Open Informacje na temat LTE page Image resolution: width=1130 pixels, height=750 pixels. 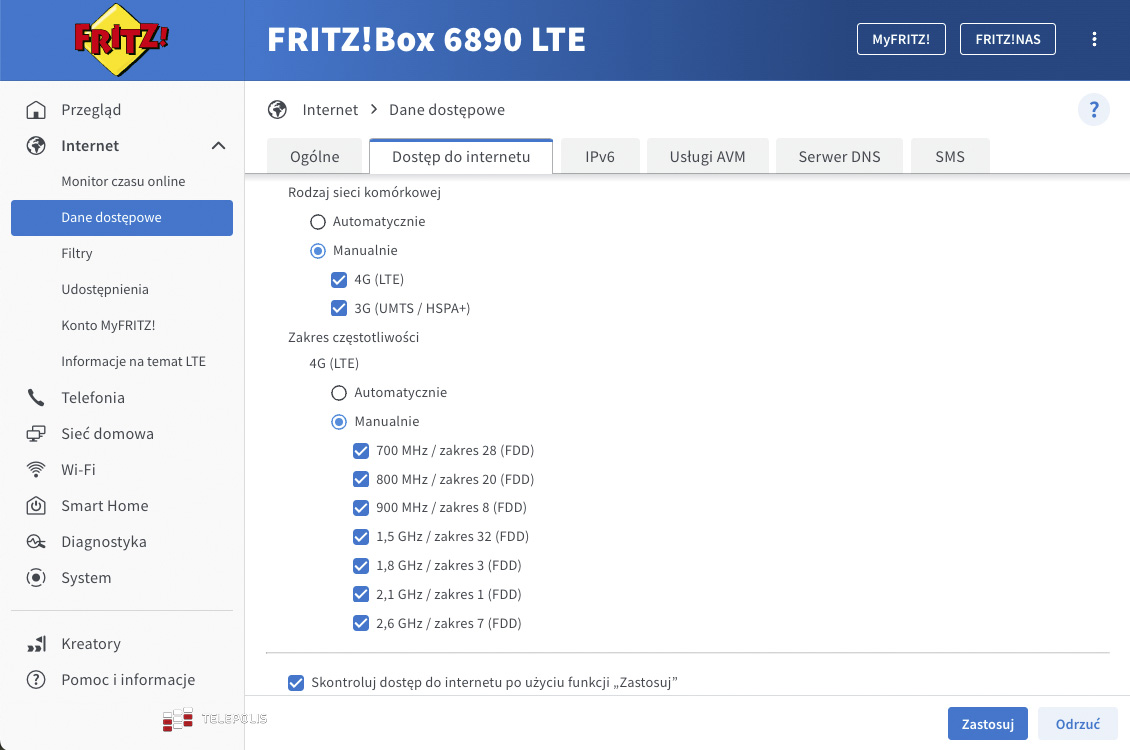133,362
